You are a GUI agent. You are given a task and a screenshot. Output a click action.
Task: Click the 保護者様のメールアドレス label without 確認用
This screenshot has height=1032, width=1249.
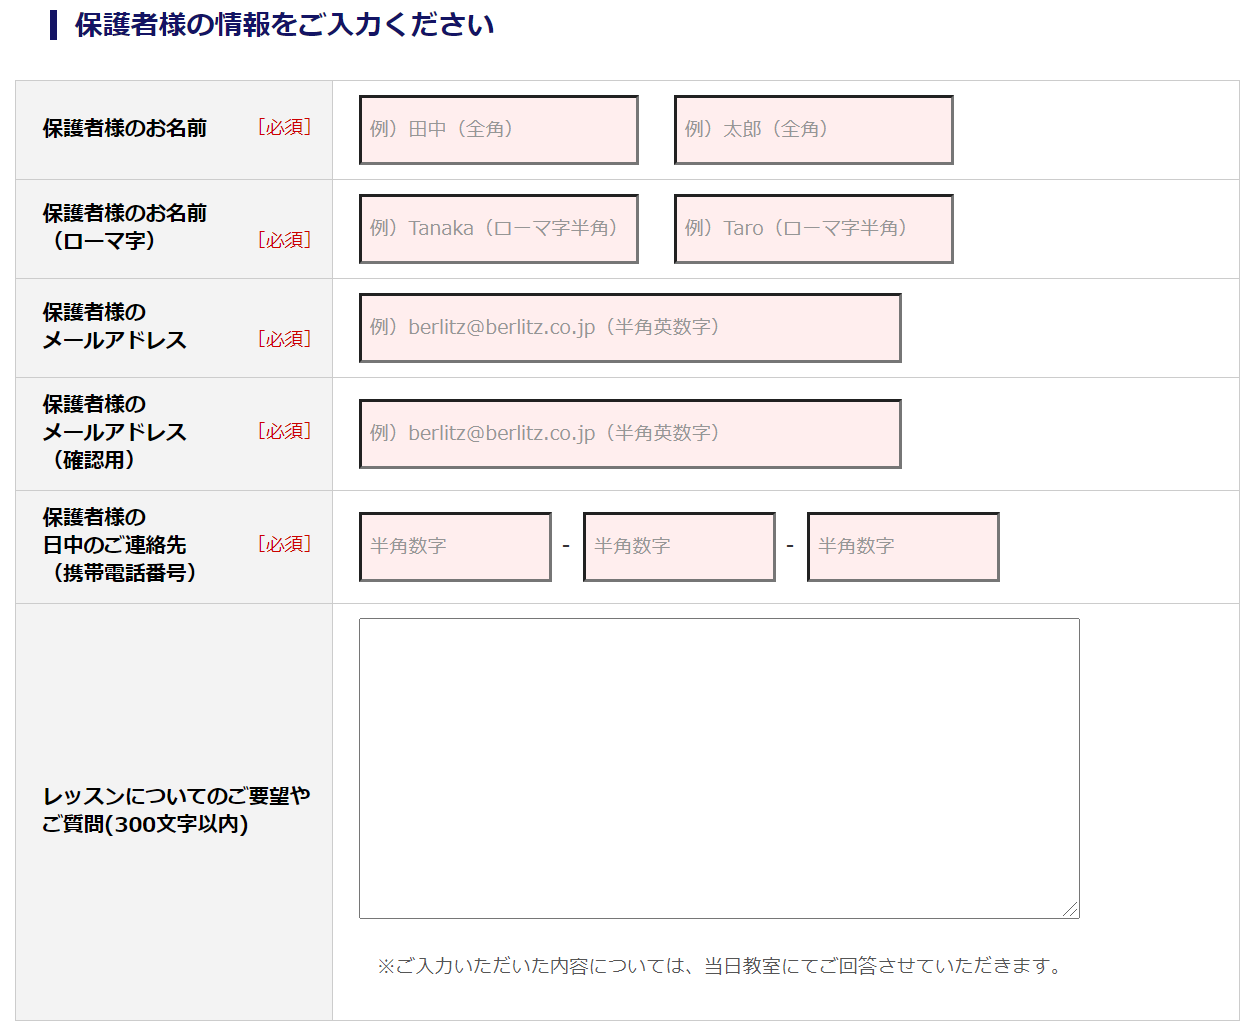click(114, 326)
